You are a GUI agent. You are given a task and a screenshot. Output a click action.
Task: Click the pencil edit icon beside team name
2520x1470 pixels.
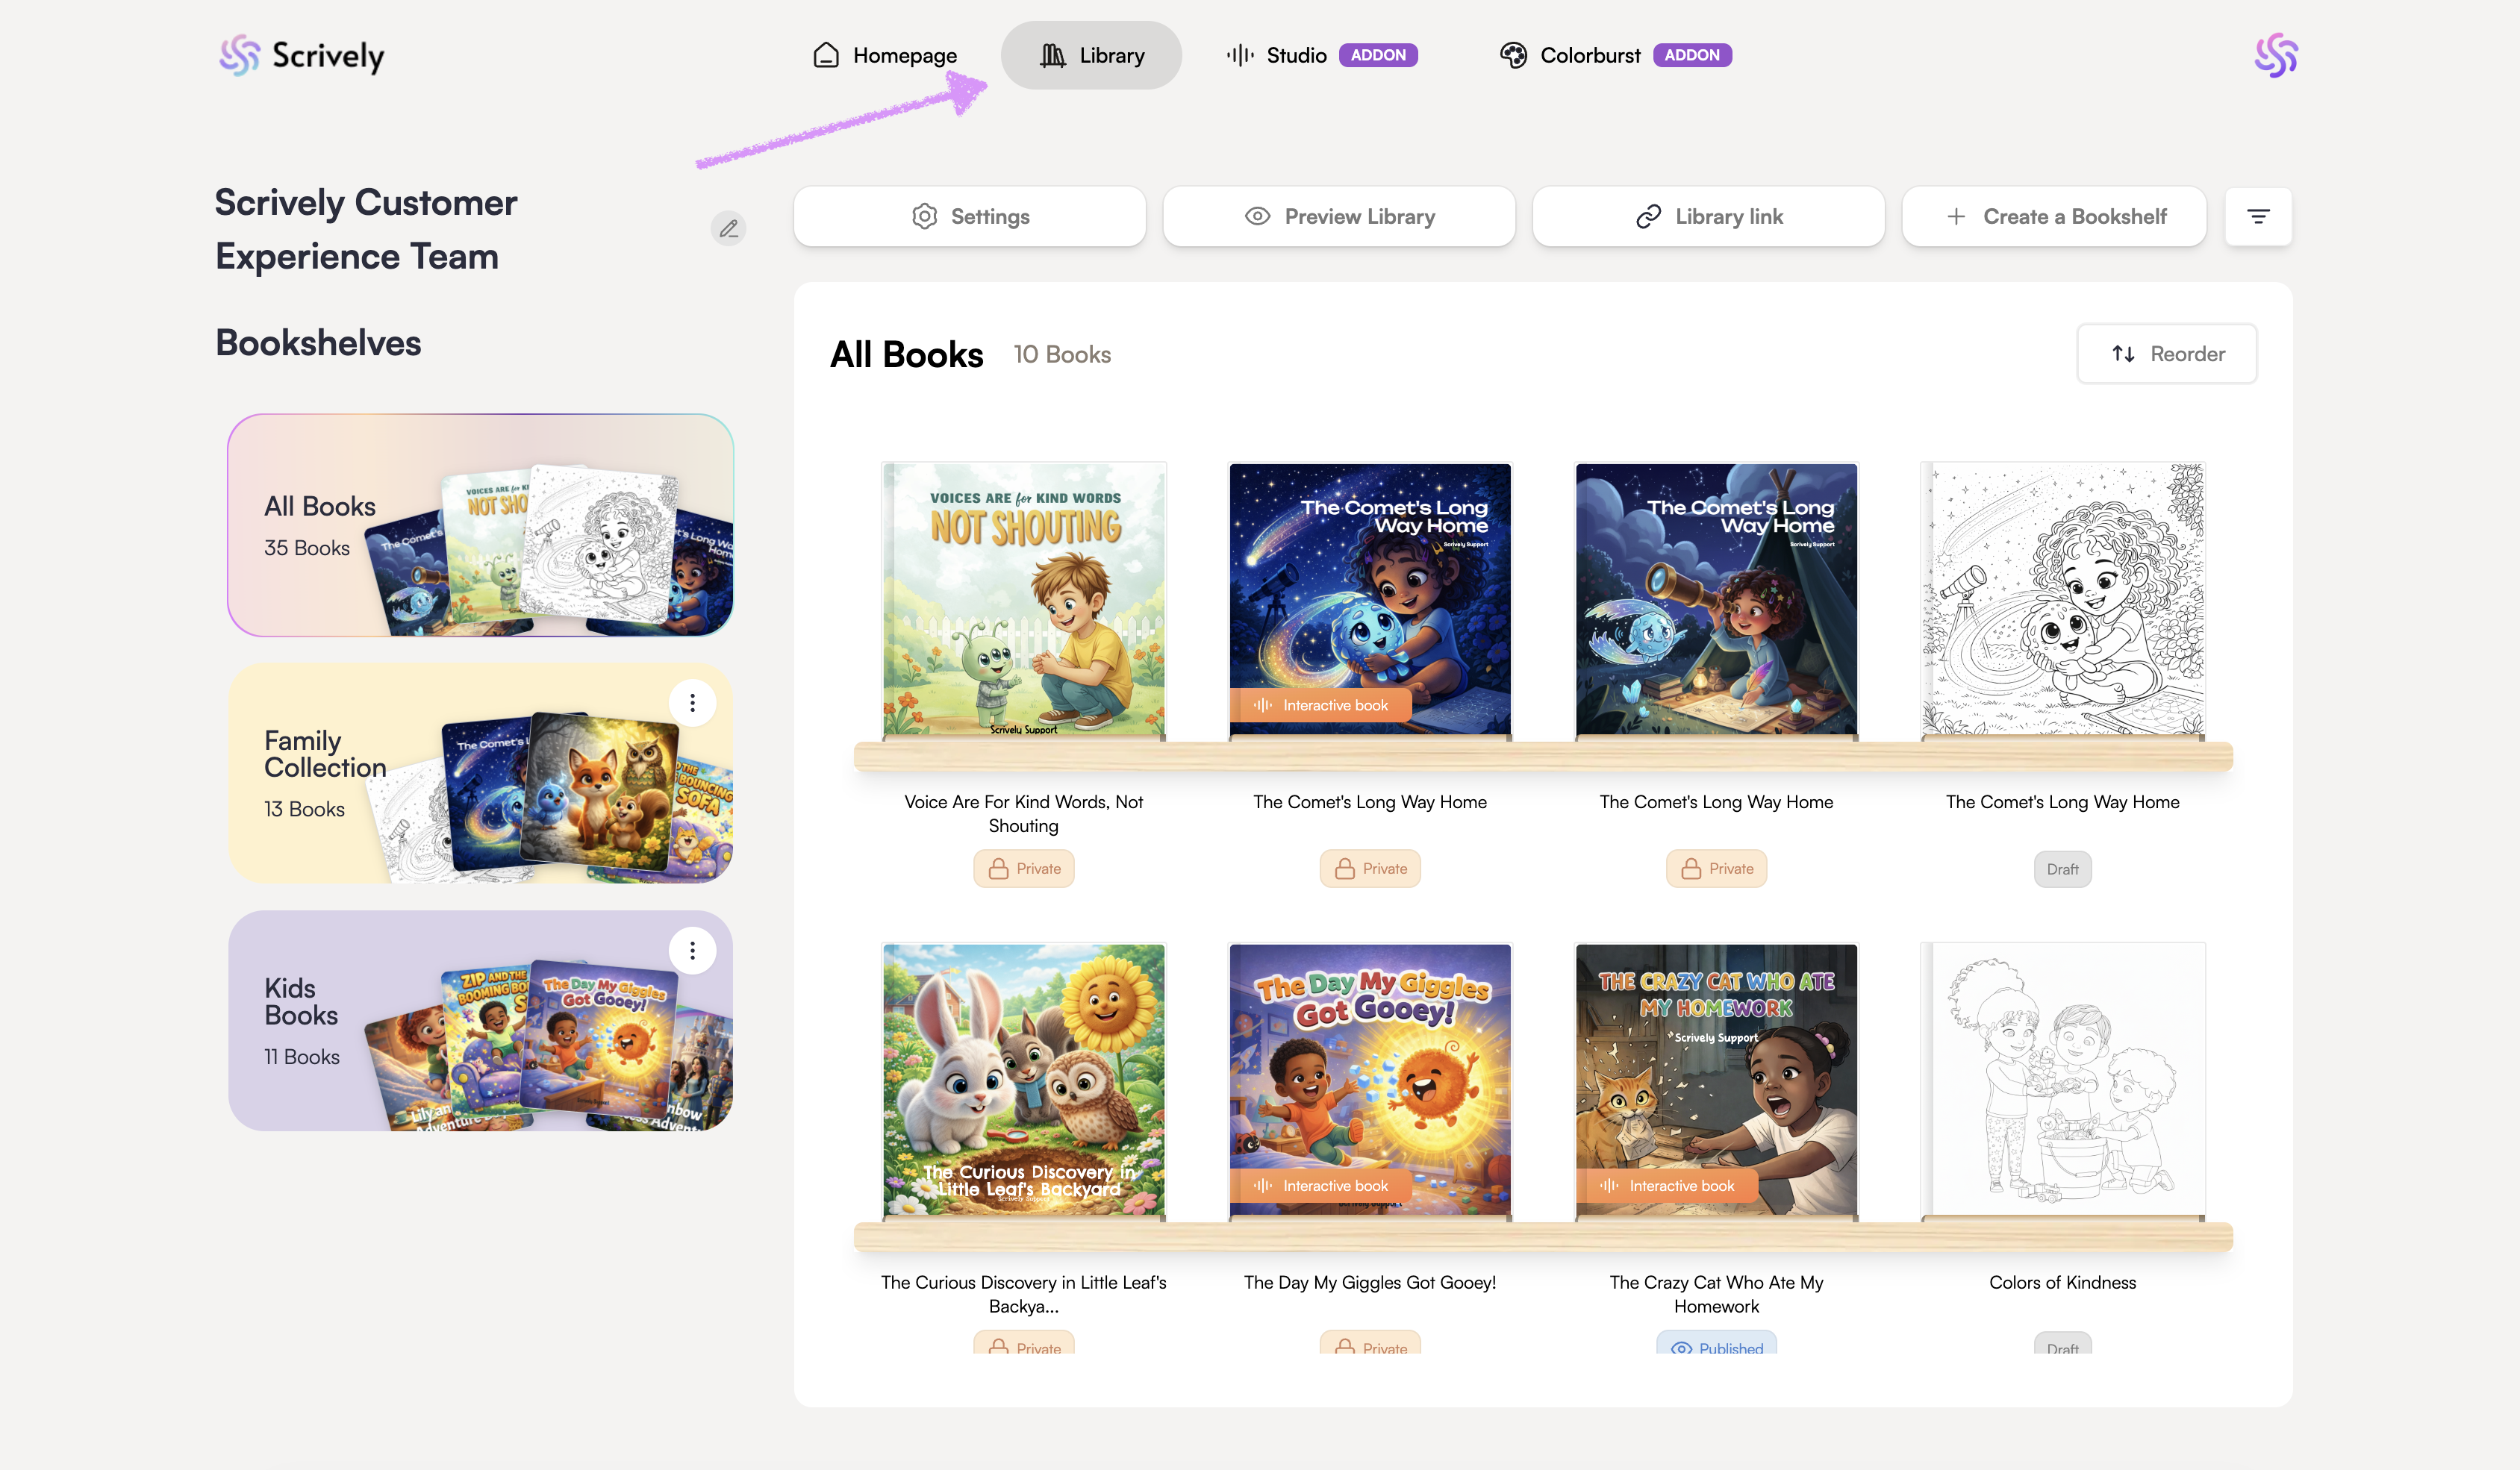coord(728,228)
